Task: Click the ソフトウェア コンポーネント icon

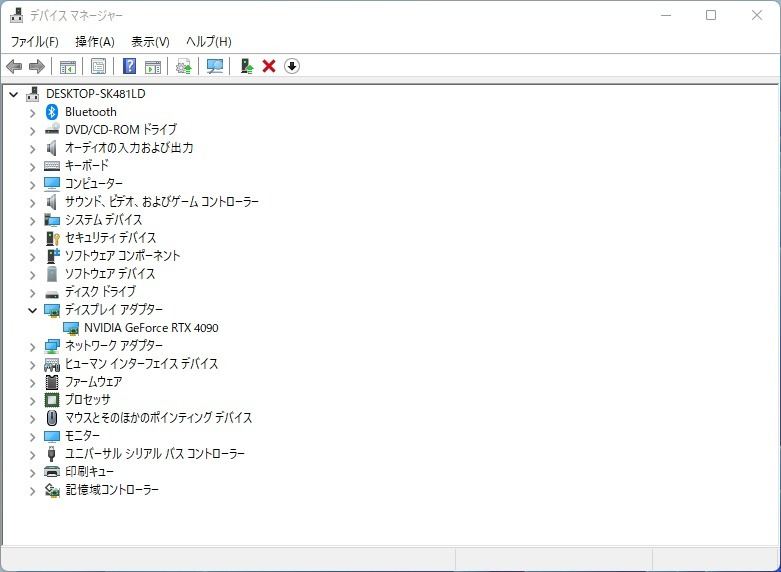Action: 52,256
